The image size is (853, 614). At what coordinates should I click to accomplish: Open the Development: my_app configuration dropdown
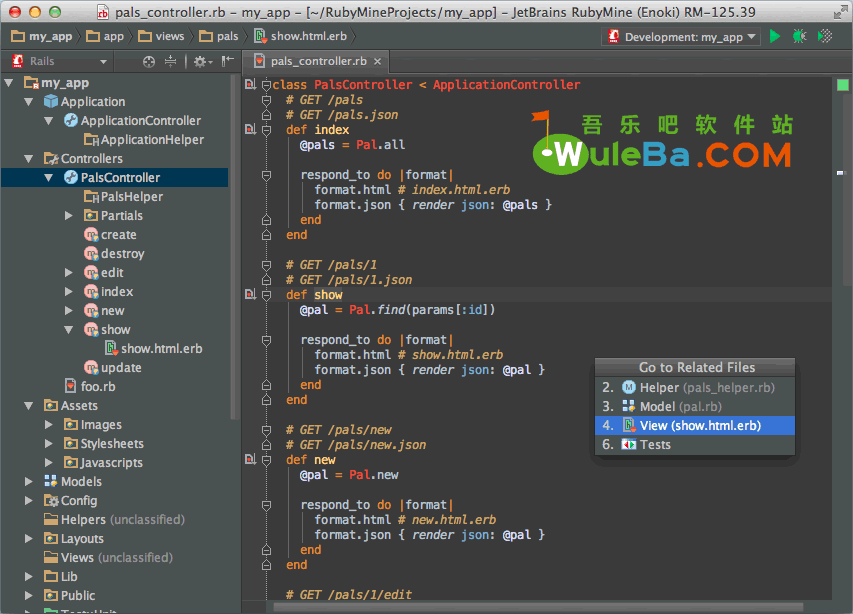point(751,37)
